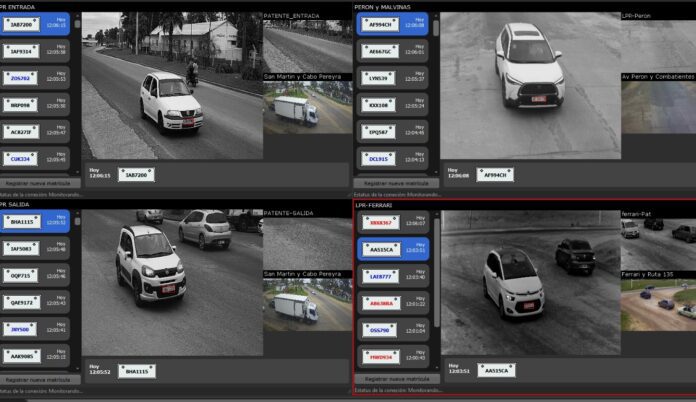Open the PERON y MALVINAS main camera image

point(530,86)
